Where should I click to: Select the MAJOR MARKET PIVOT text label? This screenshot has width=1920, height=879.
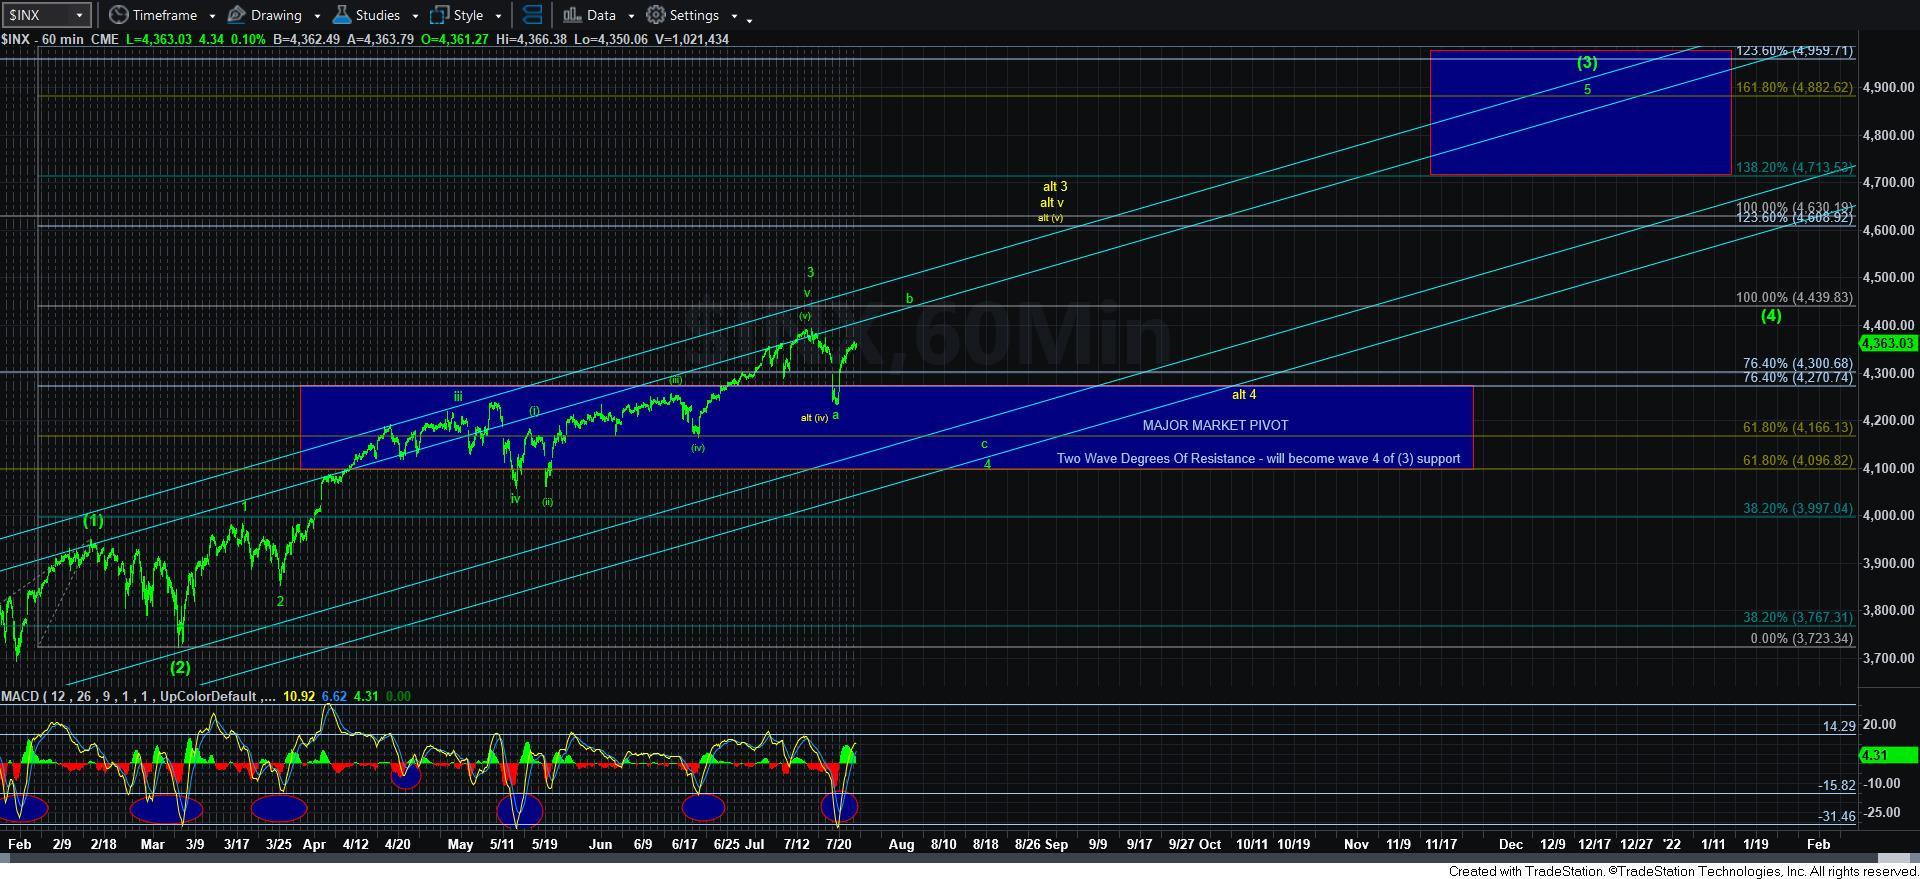(1215, 425)
